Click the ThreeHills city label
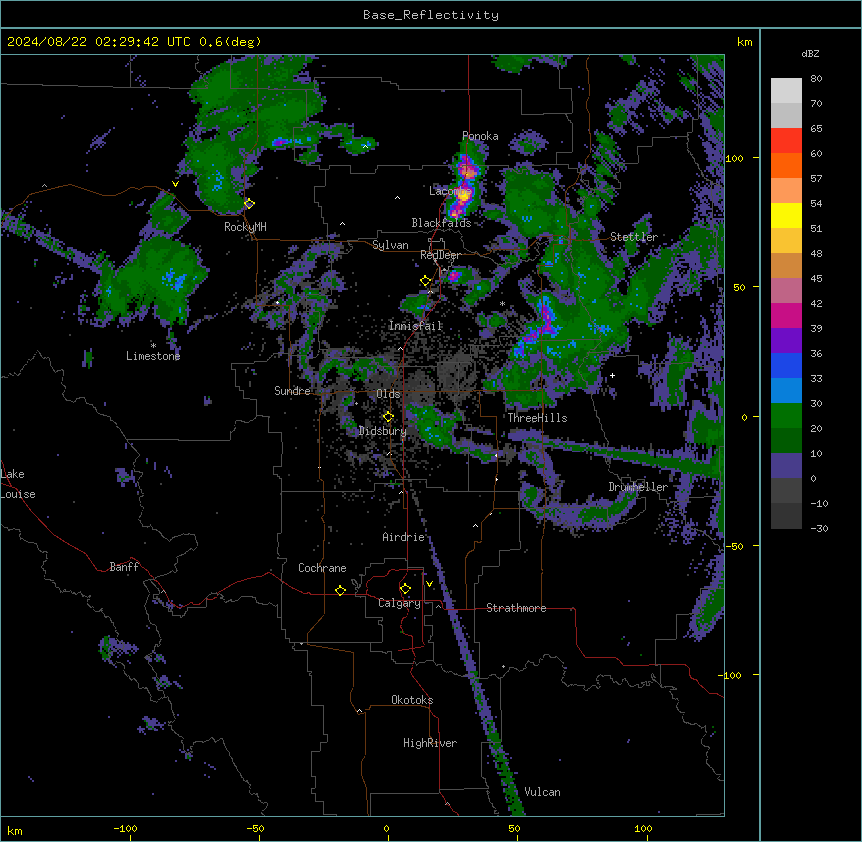 tap(537, 418)
